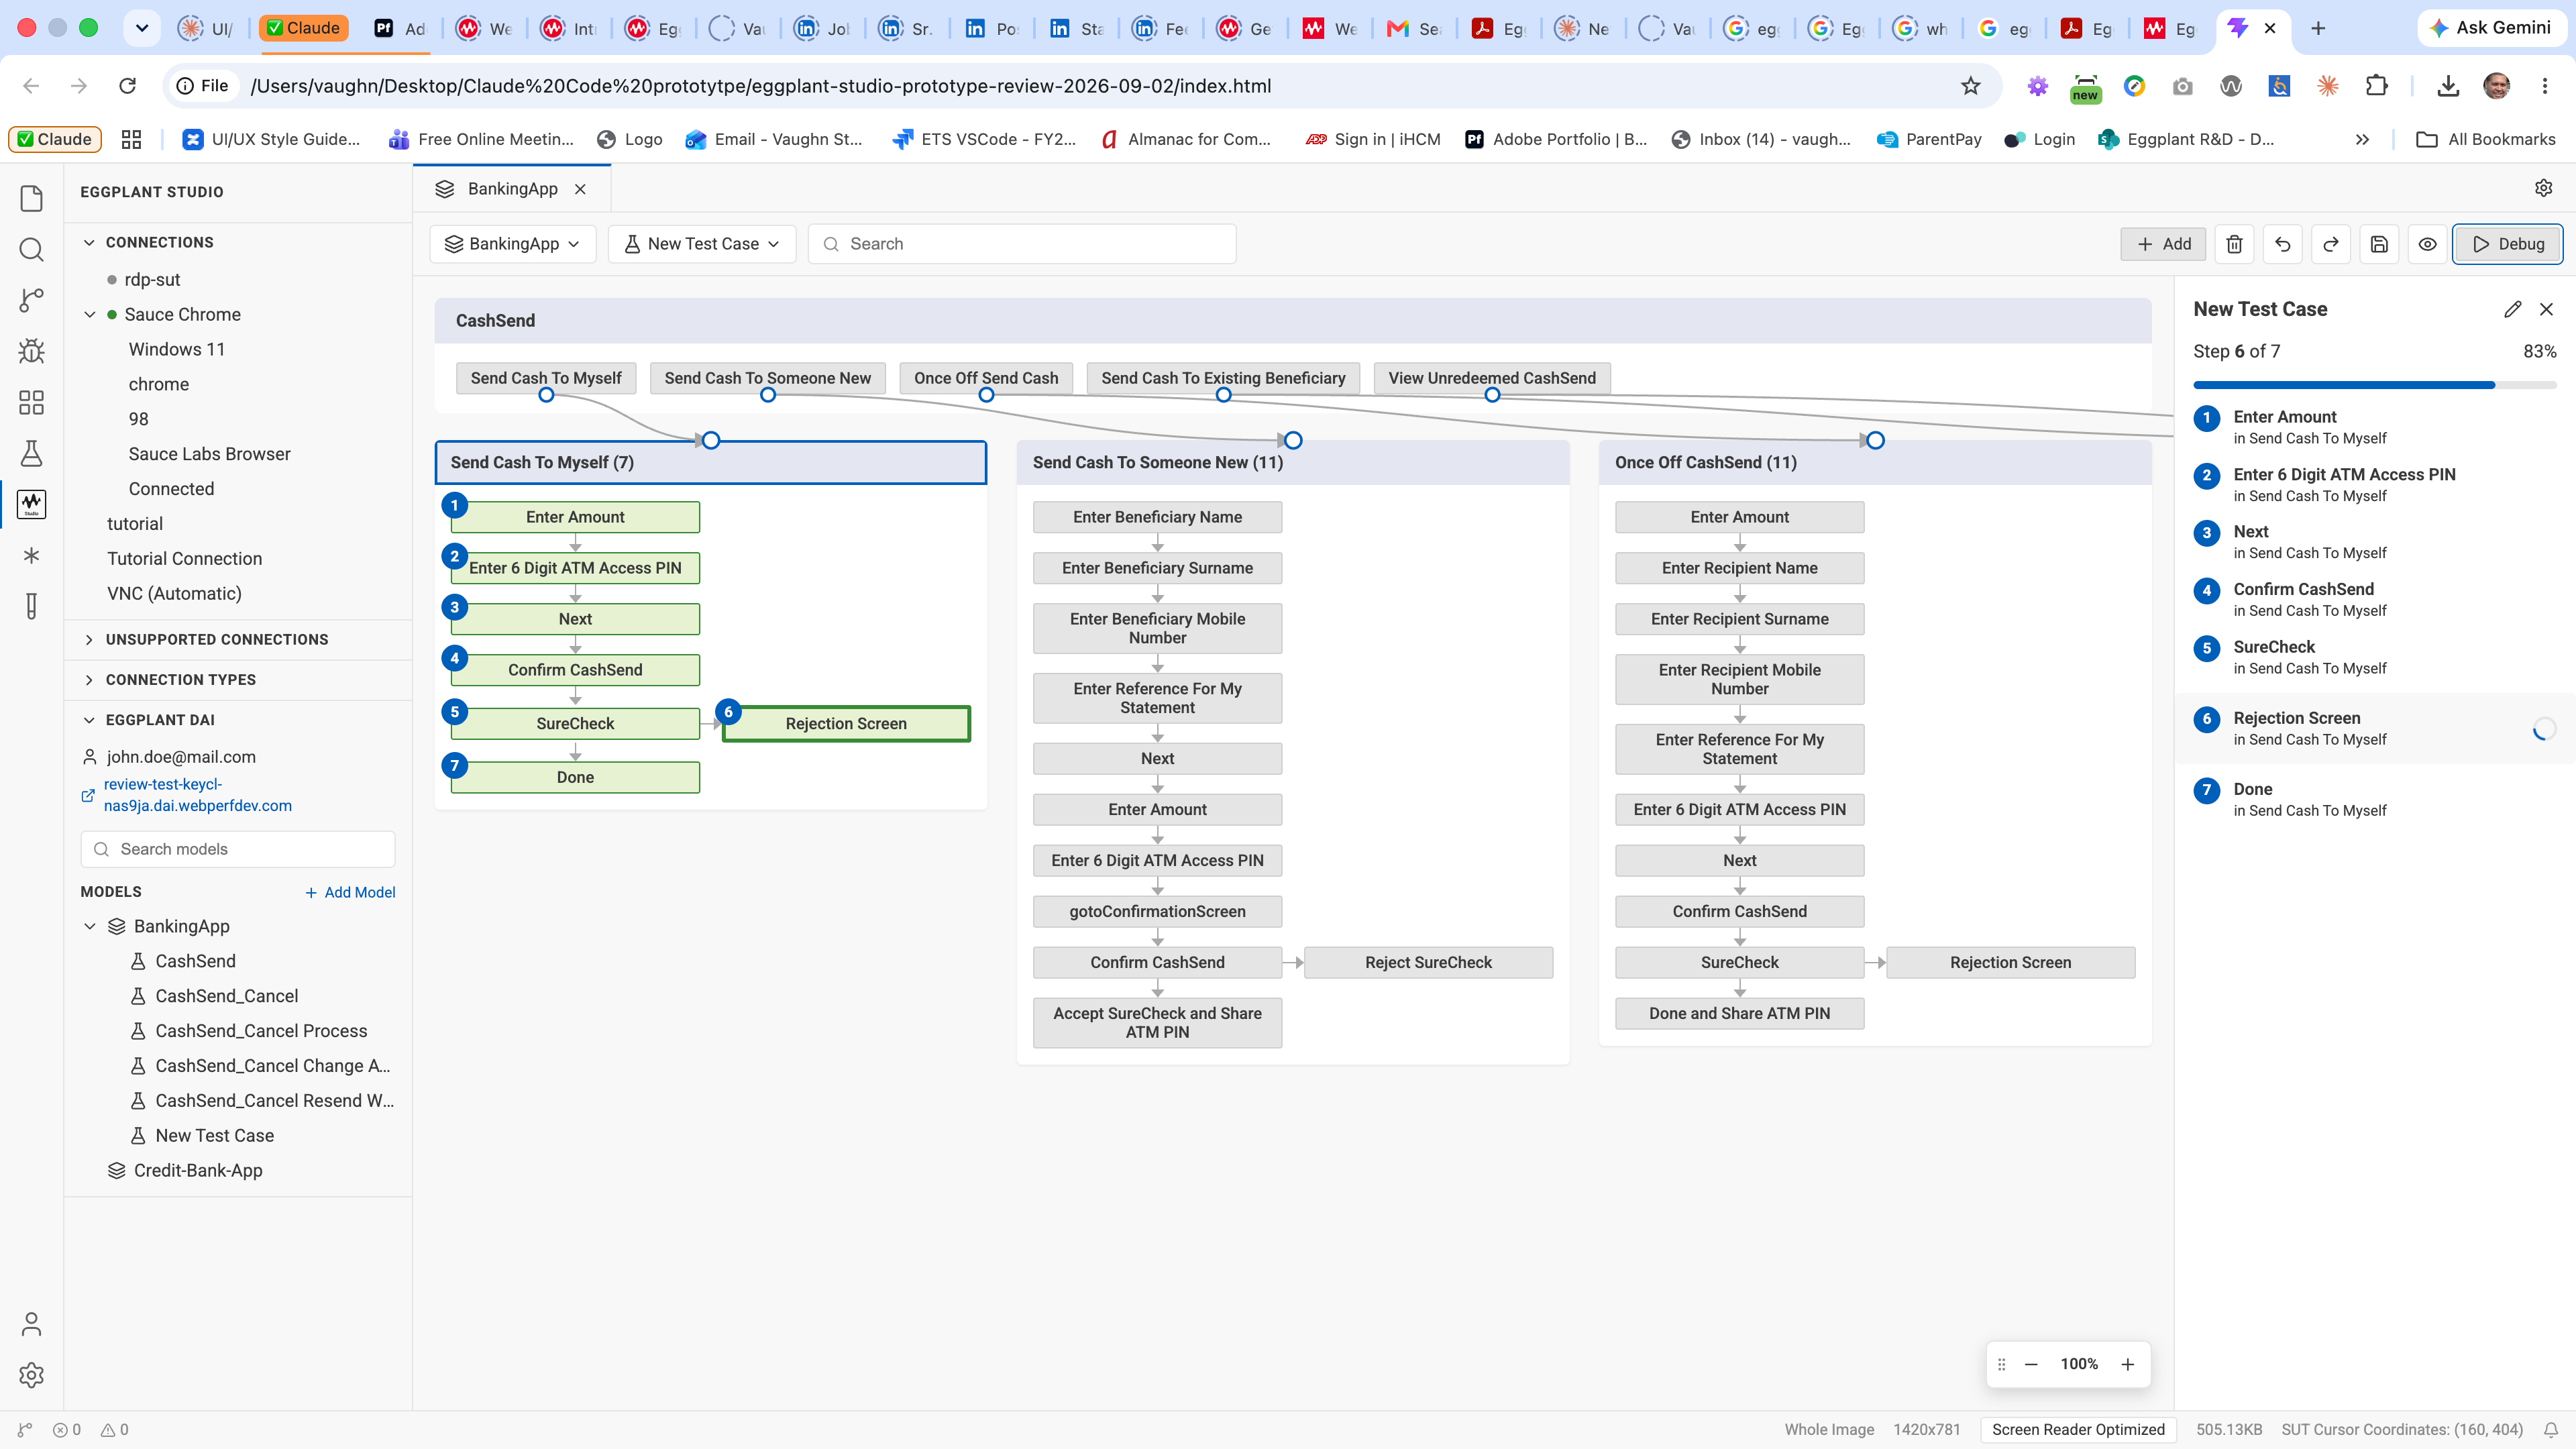Viewport: 2576px width, 1449px height.
Task: Open the BankingApp model dropdown
Action: [512, 244]
